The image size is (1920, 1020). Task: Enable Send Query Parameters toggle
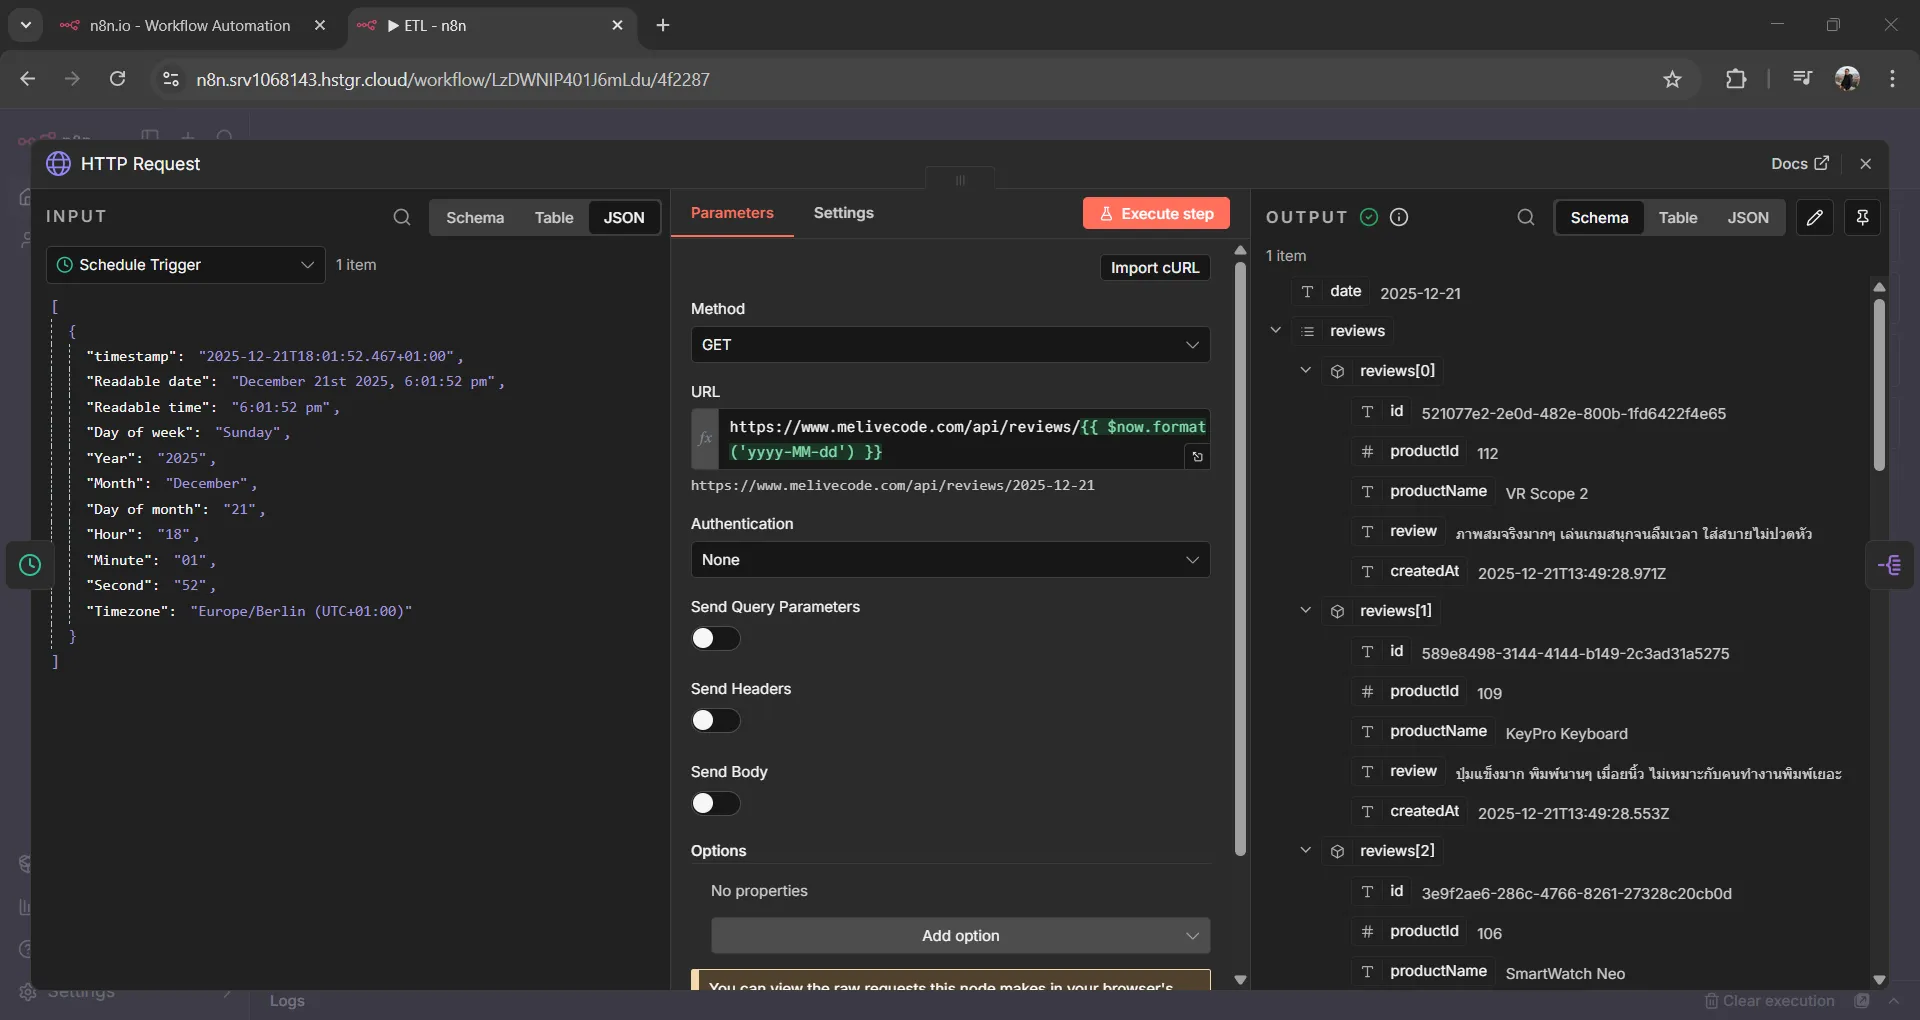click(715, 638)
